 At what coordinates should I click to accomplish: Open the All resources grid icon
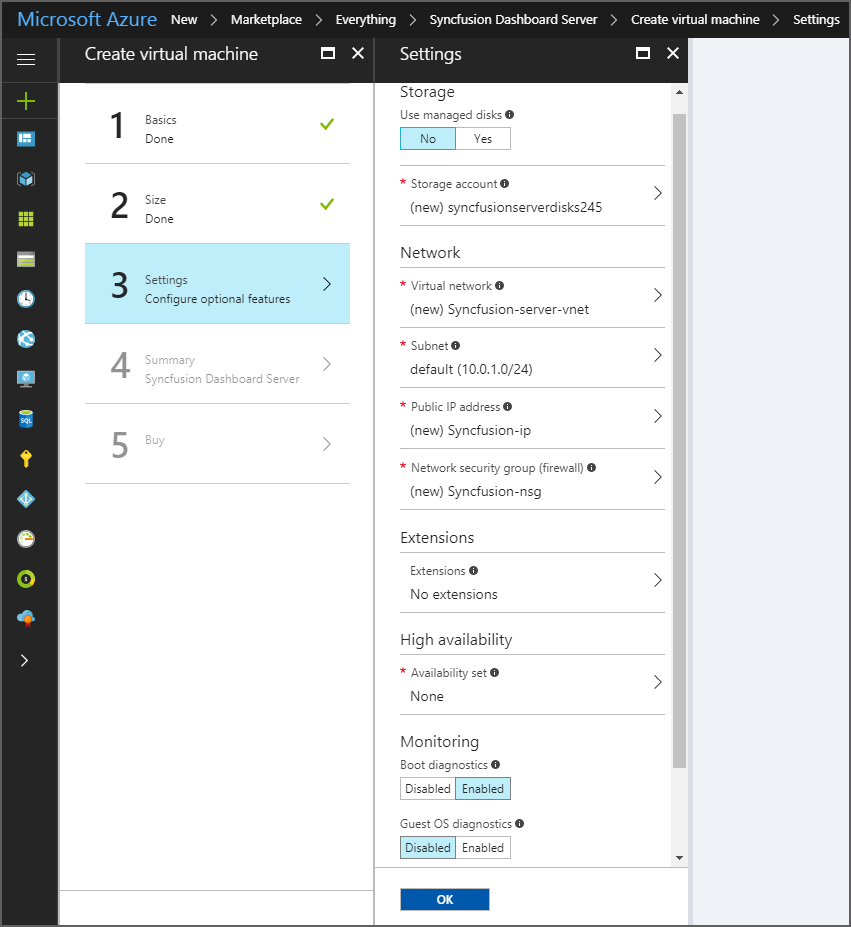[x=26, y=219]
